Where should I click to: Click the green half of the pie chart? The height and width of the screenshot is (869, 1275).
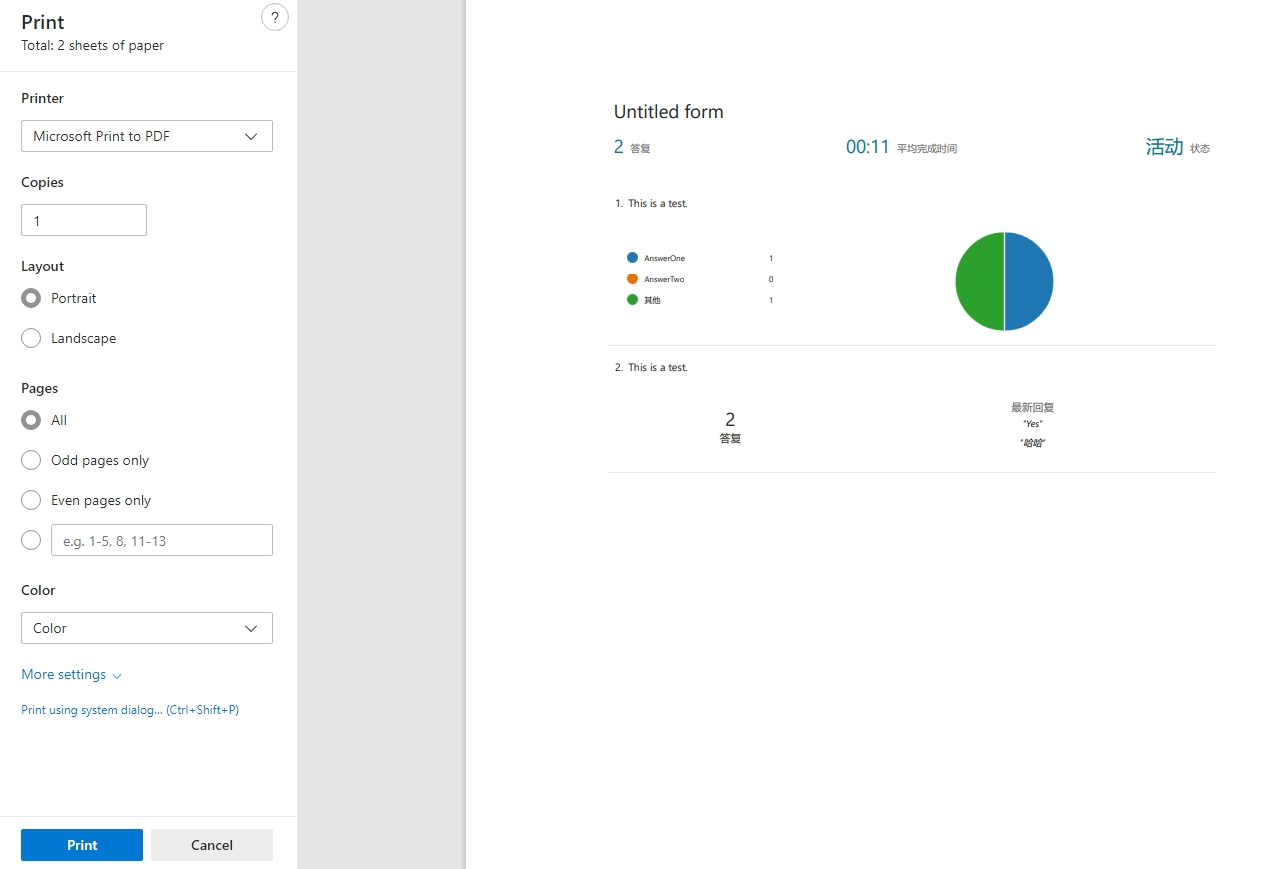point(979,281)
